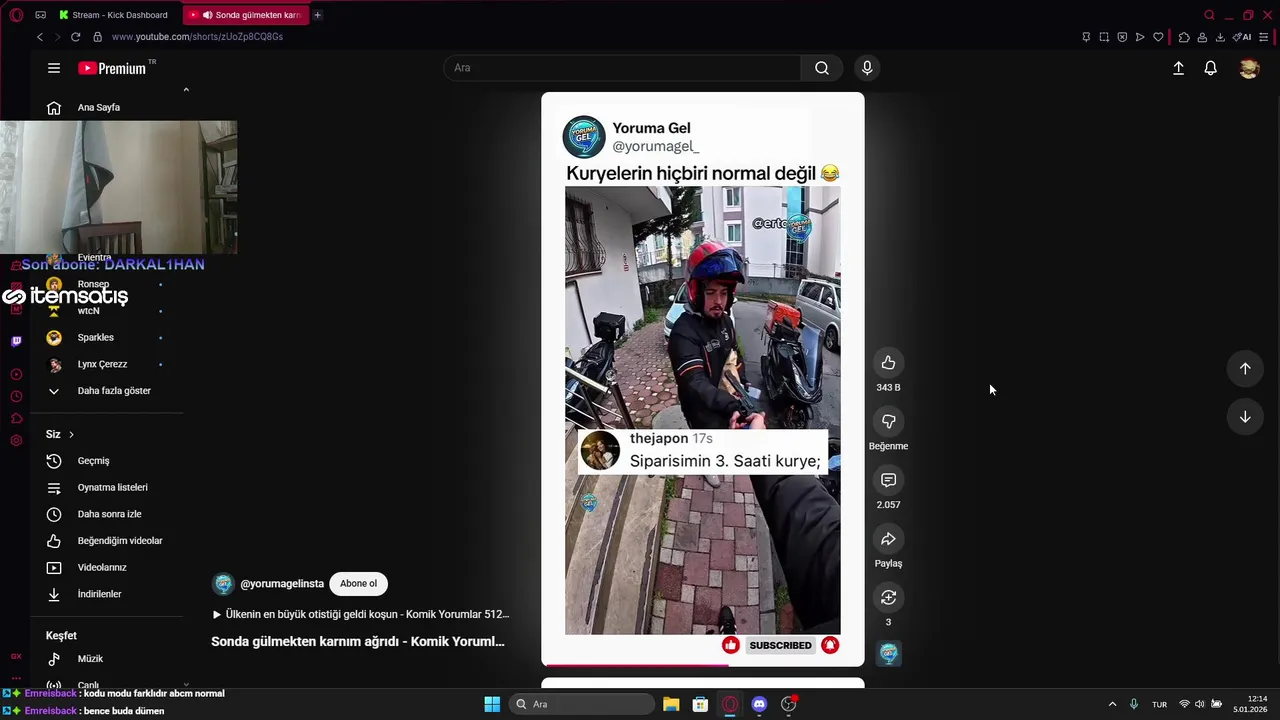Run search with magnifier button
1280x720 pixels.
pos(822,68)
